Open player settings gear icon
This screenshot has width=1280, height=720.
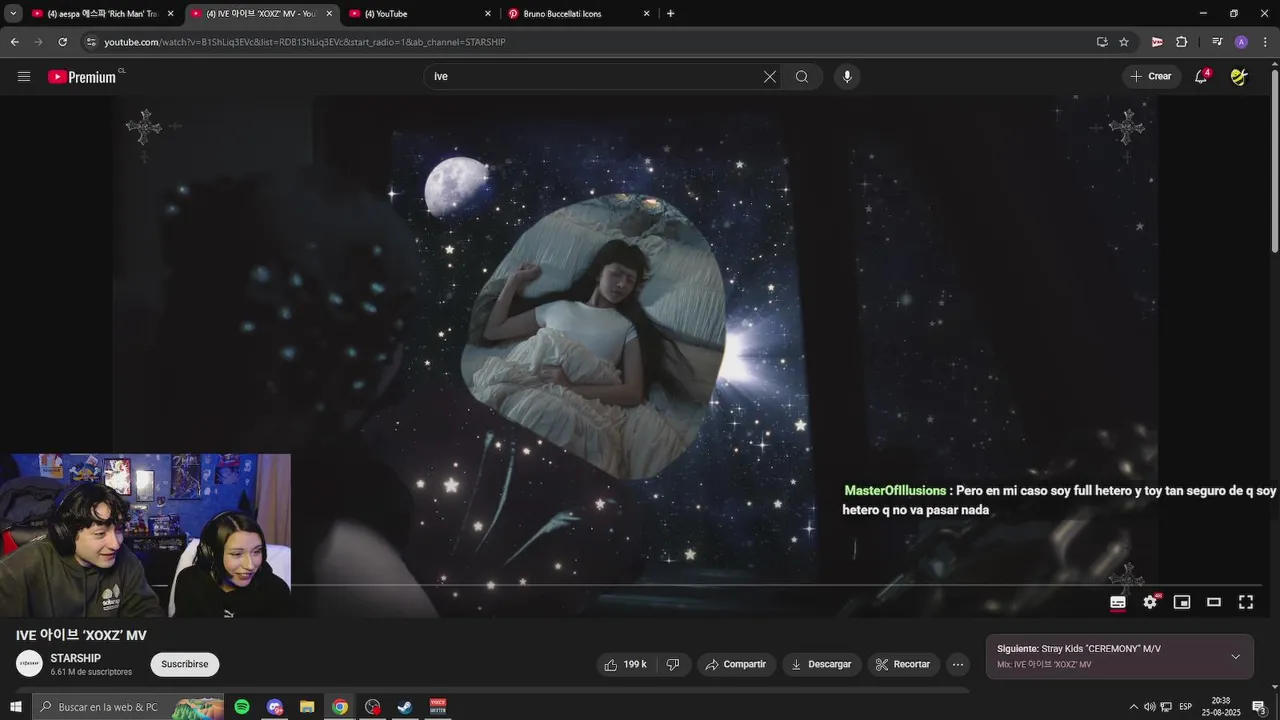[x=1150, y=602]
